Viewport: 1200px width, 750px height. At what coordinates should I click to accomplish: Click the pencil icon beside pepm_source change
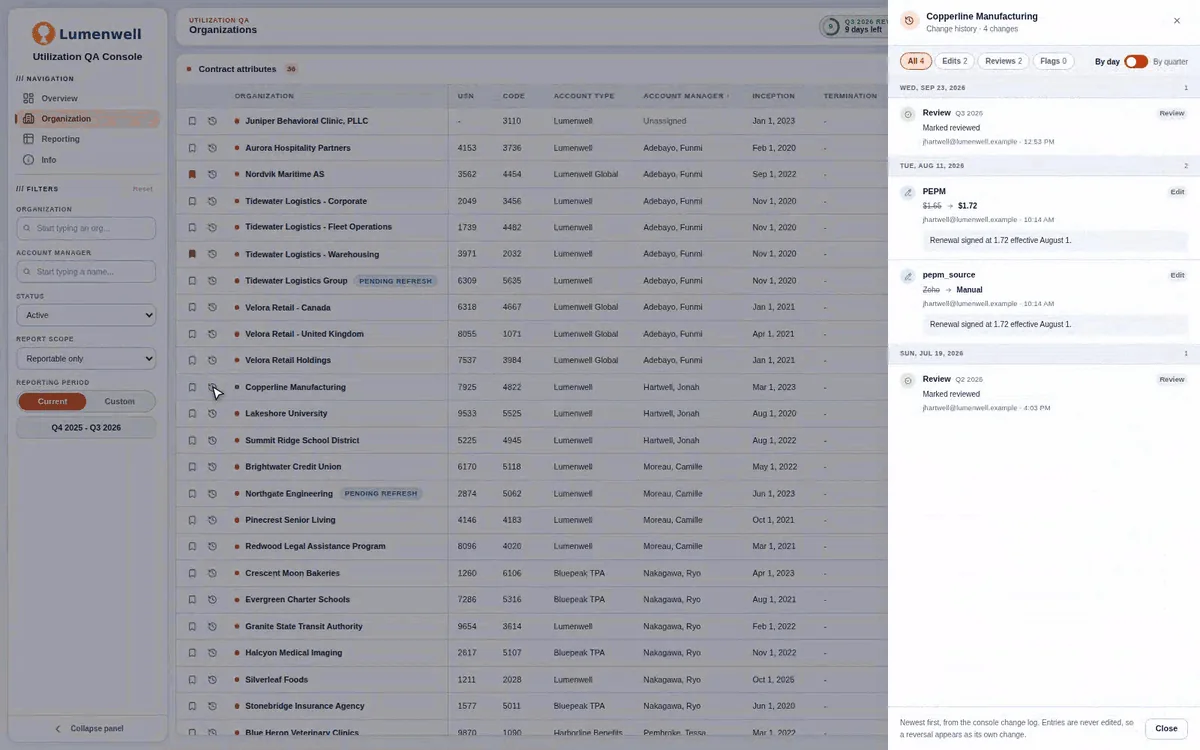pos(908,276)
